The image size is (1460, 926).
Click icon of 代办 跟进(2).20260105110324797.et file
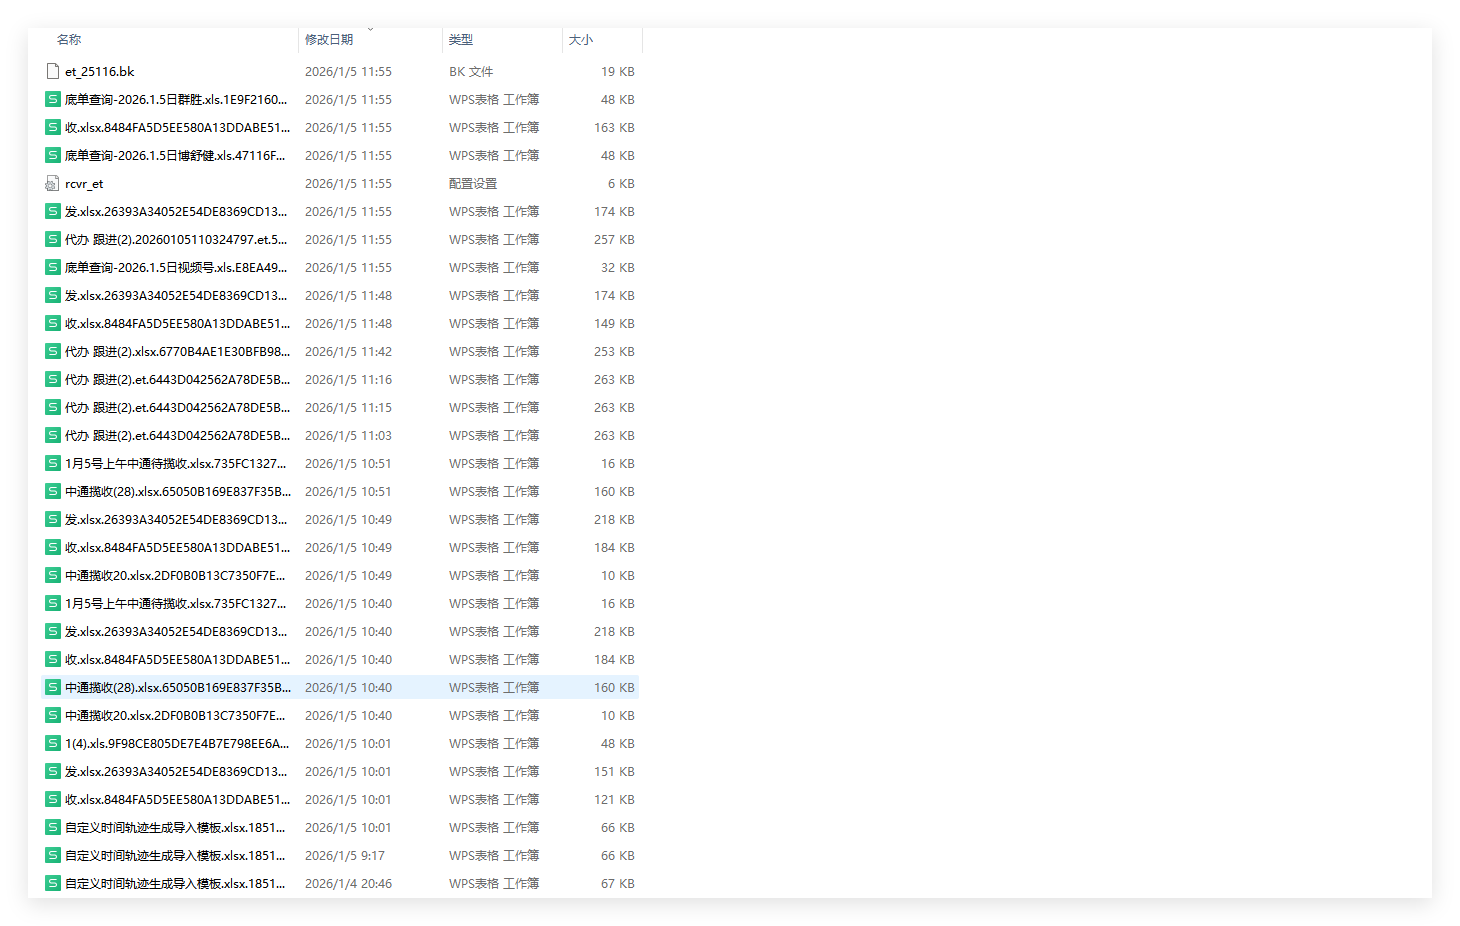tap(53, 240)
